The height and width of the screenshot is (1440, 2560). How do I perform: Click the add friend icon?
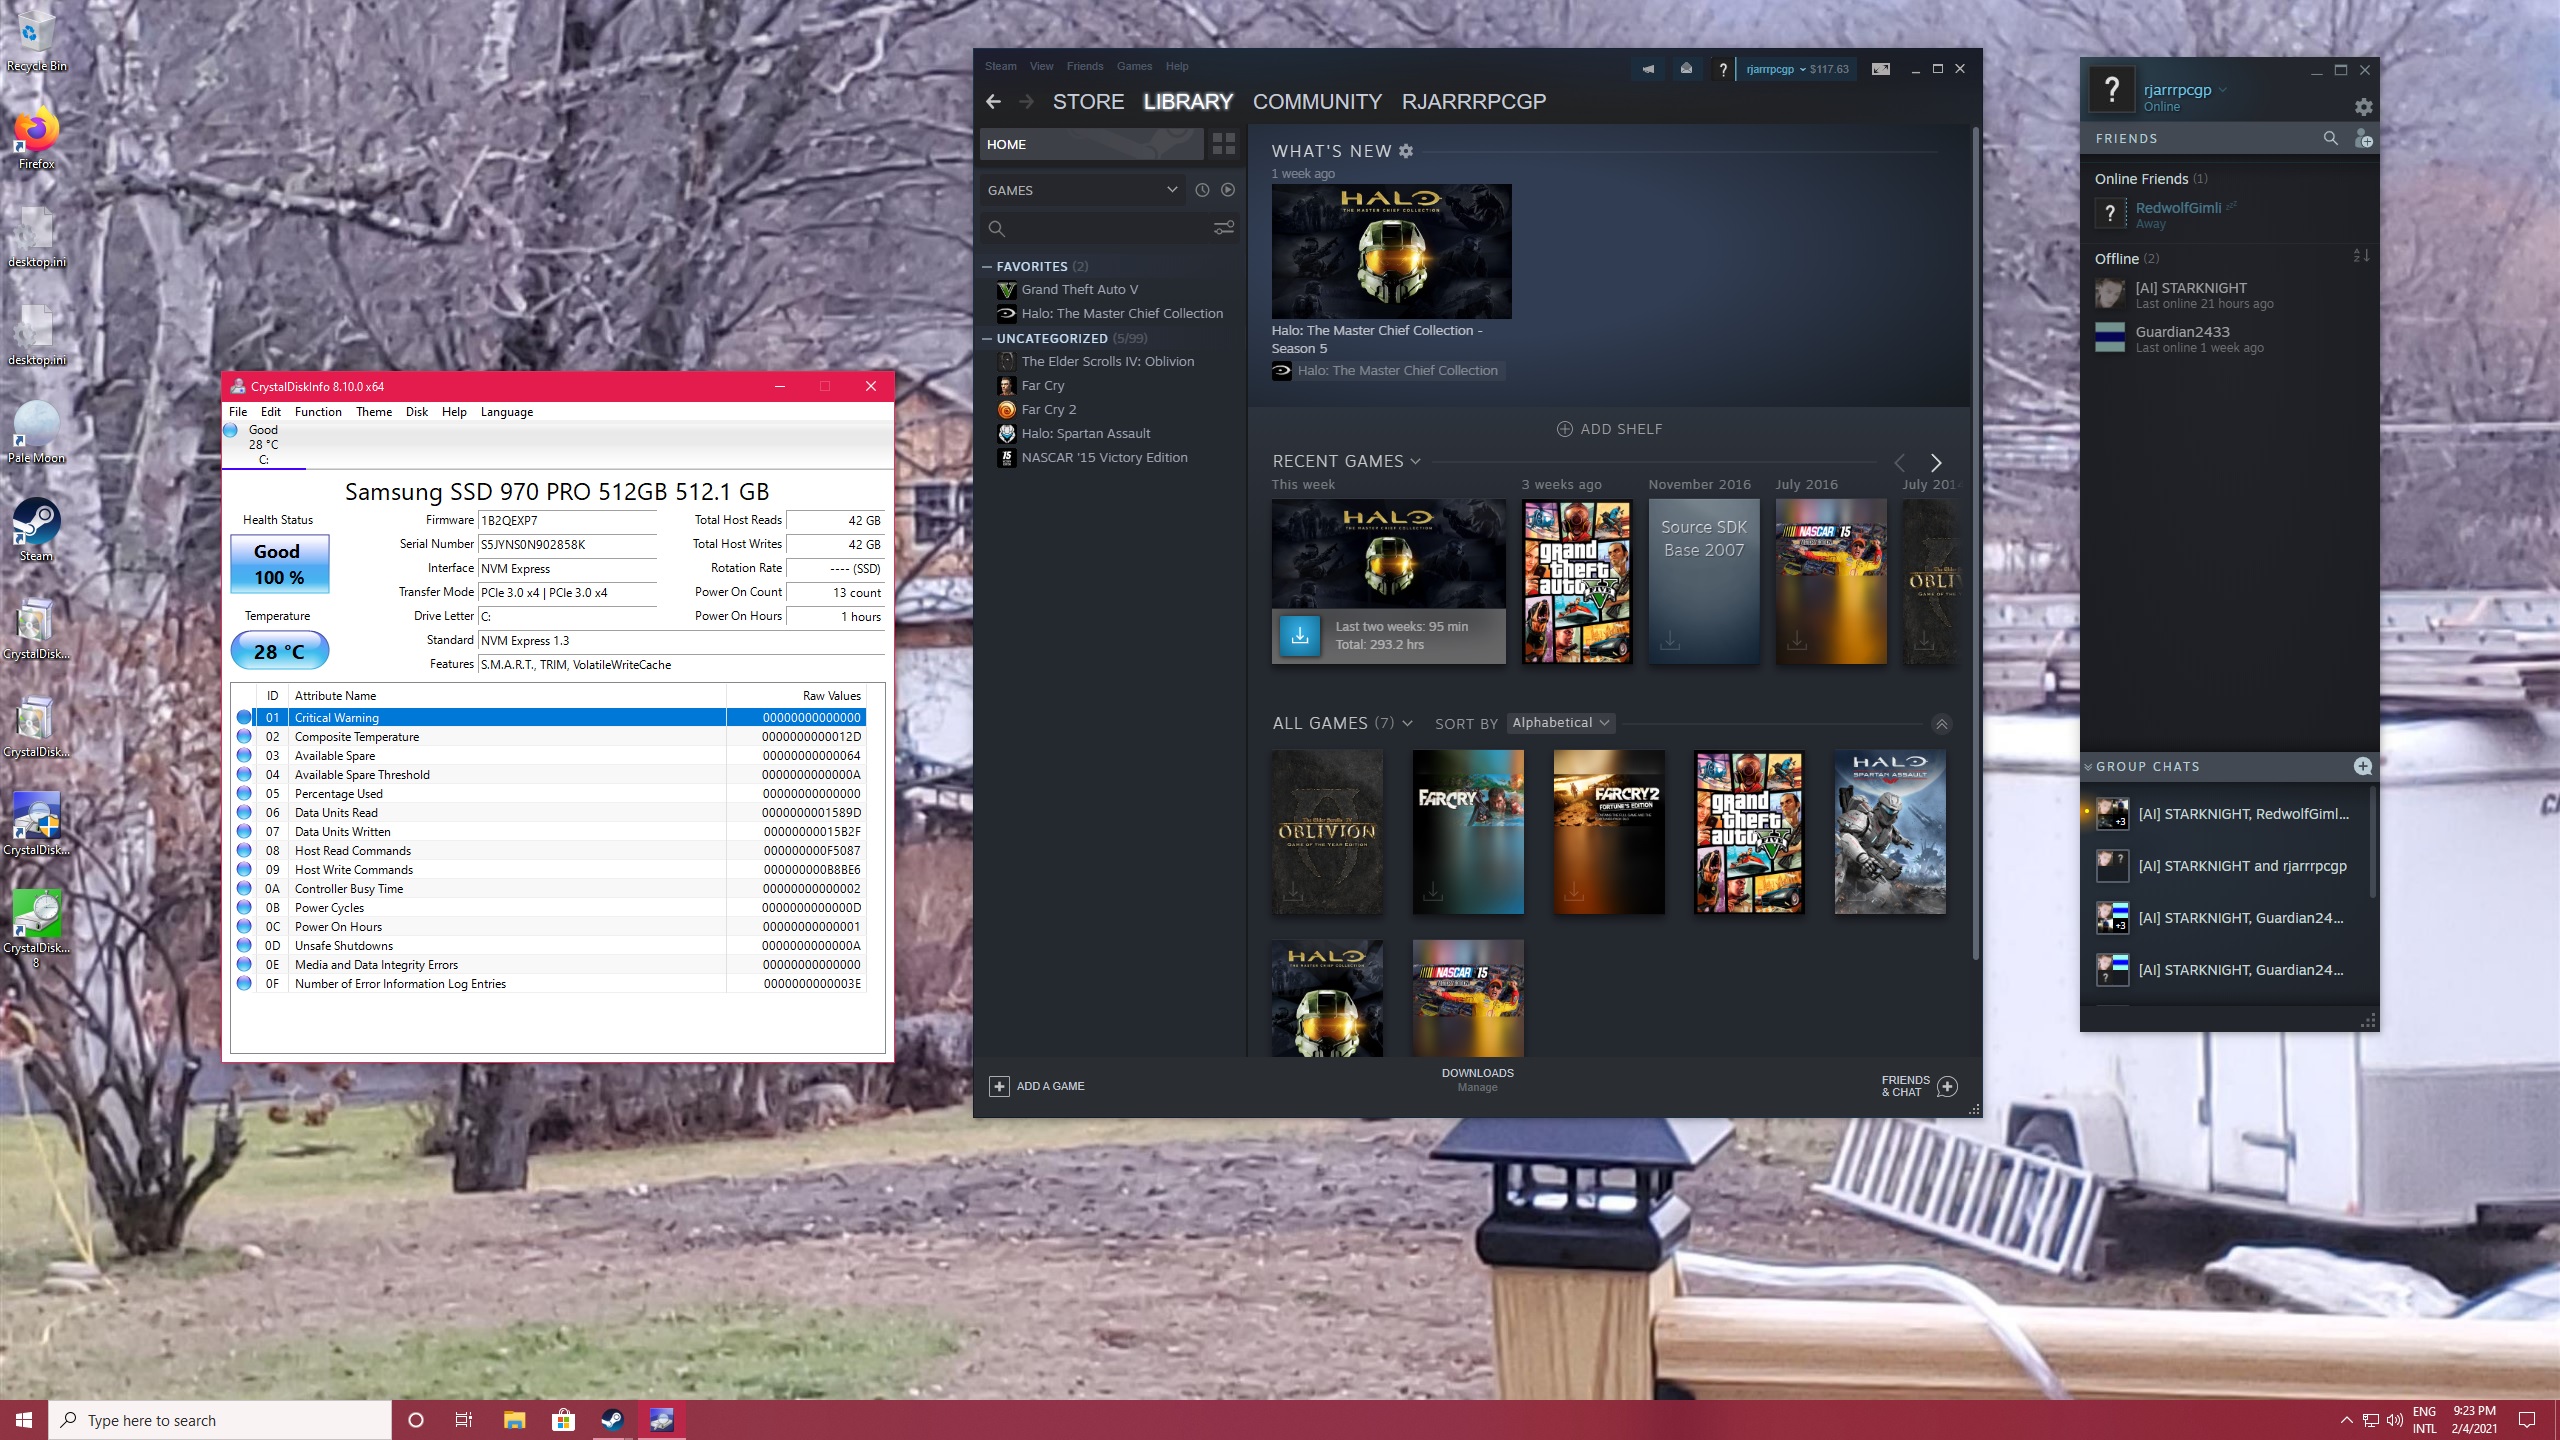pos(2363,139)
